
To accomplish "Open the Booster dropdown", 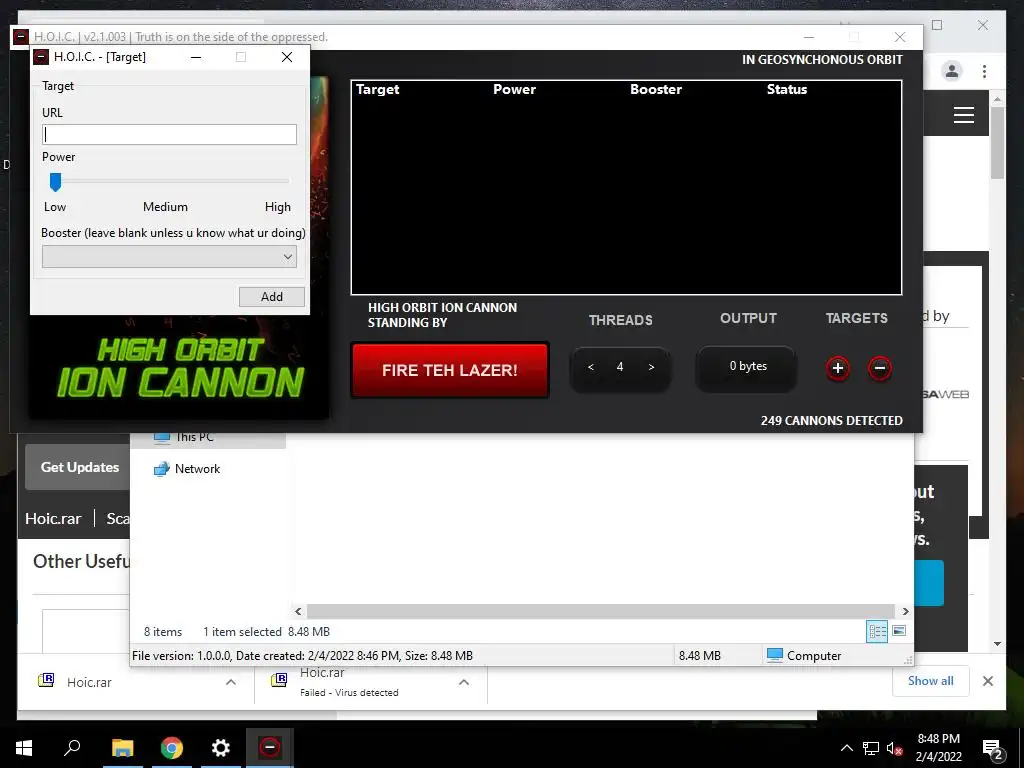I will 169,257.
